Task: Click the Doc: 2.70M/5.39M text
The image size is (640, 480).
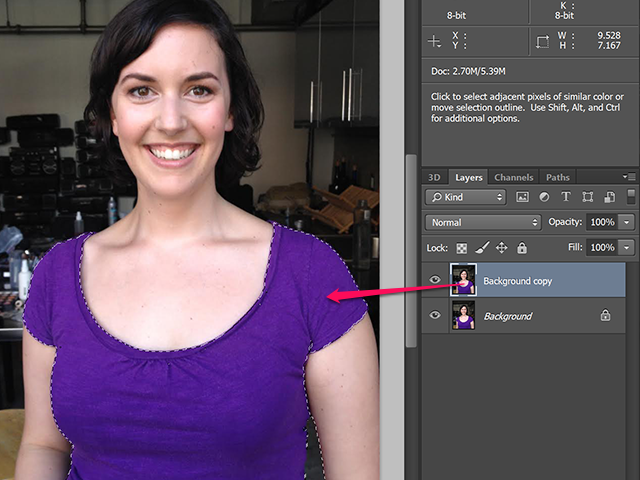Action: [x=468, y=71]
